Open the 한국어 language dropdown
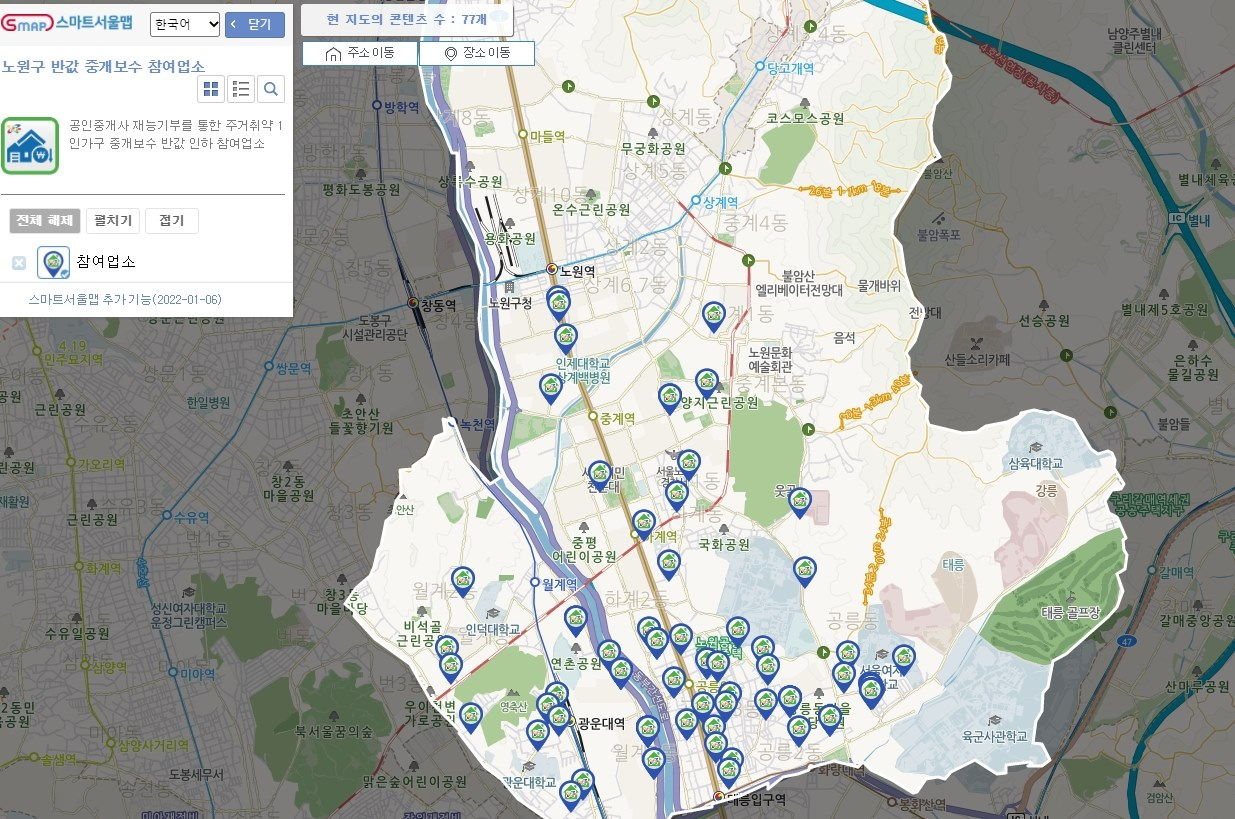 (x=185, y=24)
